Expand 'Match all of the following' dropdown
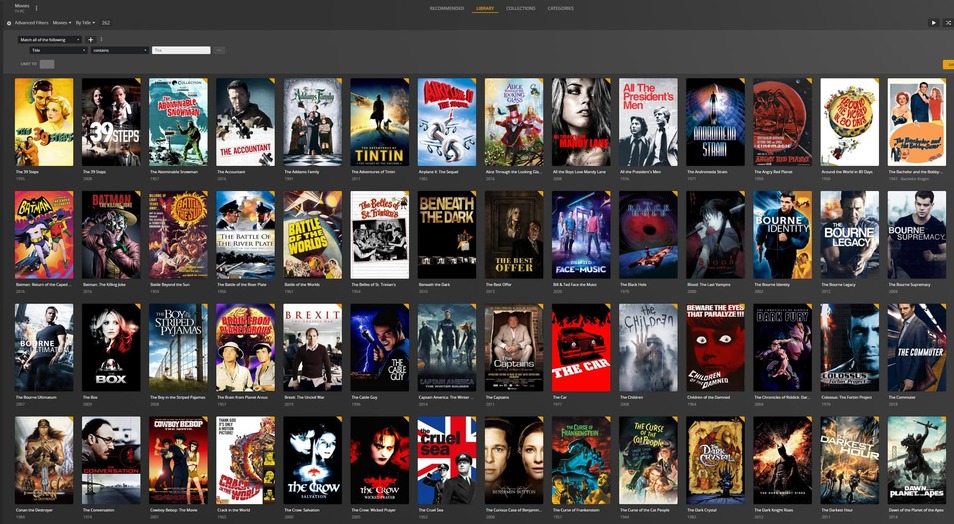Screen dimensions: 954x524 (x=50, y=40)
